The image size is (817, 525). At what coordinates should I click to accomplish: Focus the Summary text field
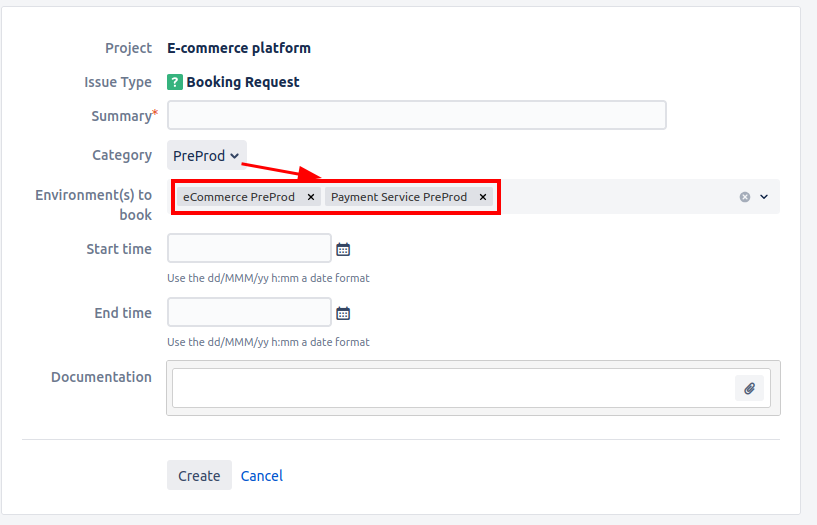click(416, 116)
